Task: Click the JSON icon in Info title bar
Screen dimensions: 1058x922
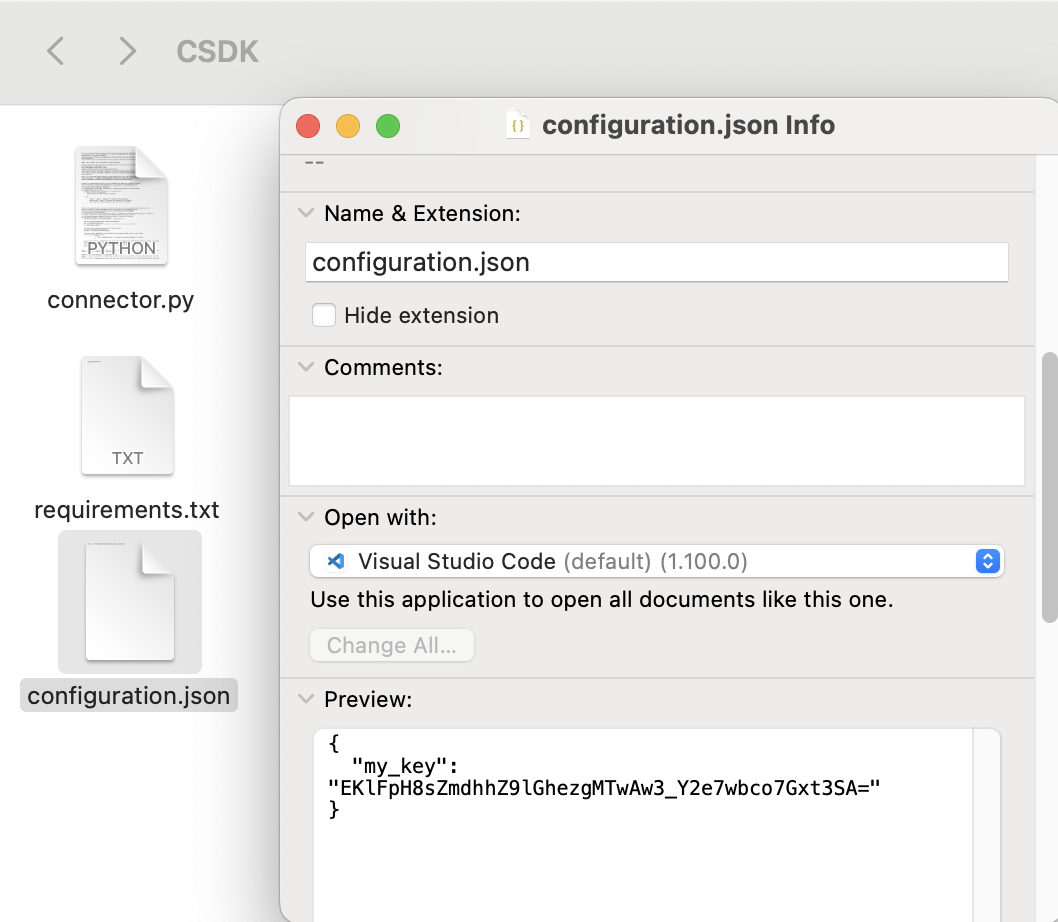Action: click(x=518, y=125)
